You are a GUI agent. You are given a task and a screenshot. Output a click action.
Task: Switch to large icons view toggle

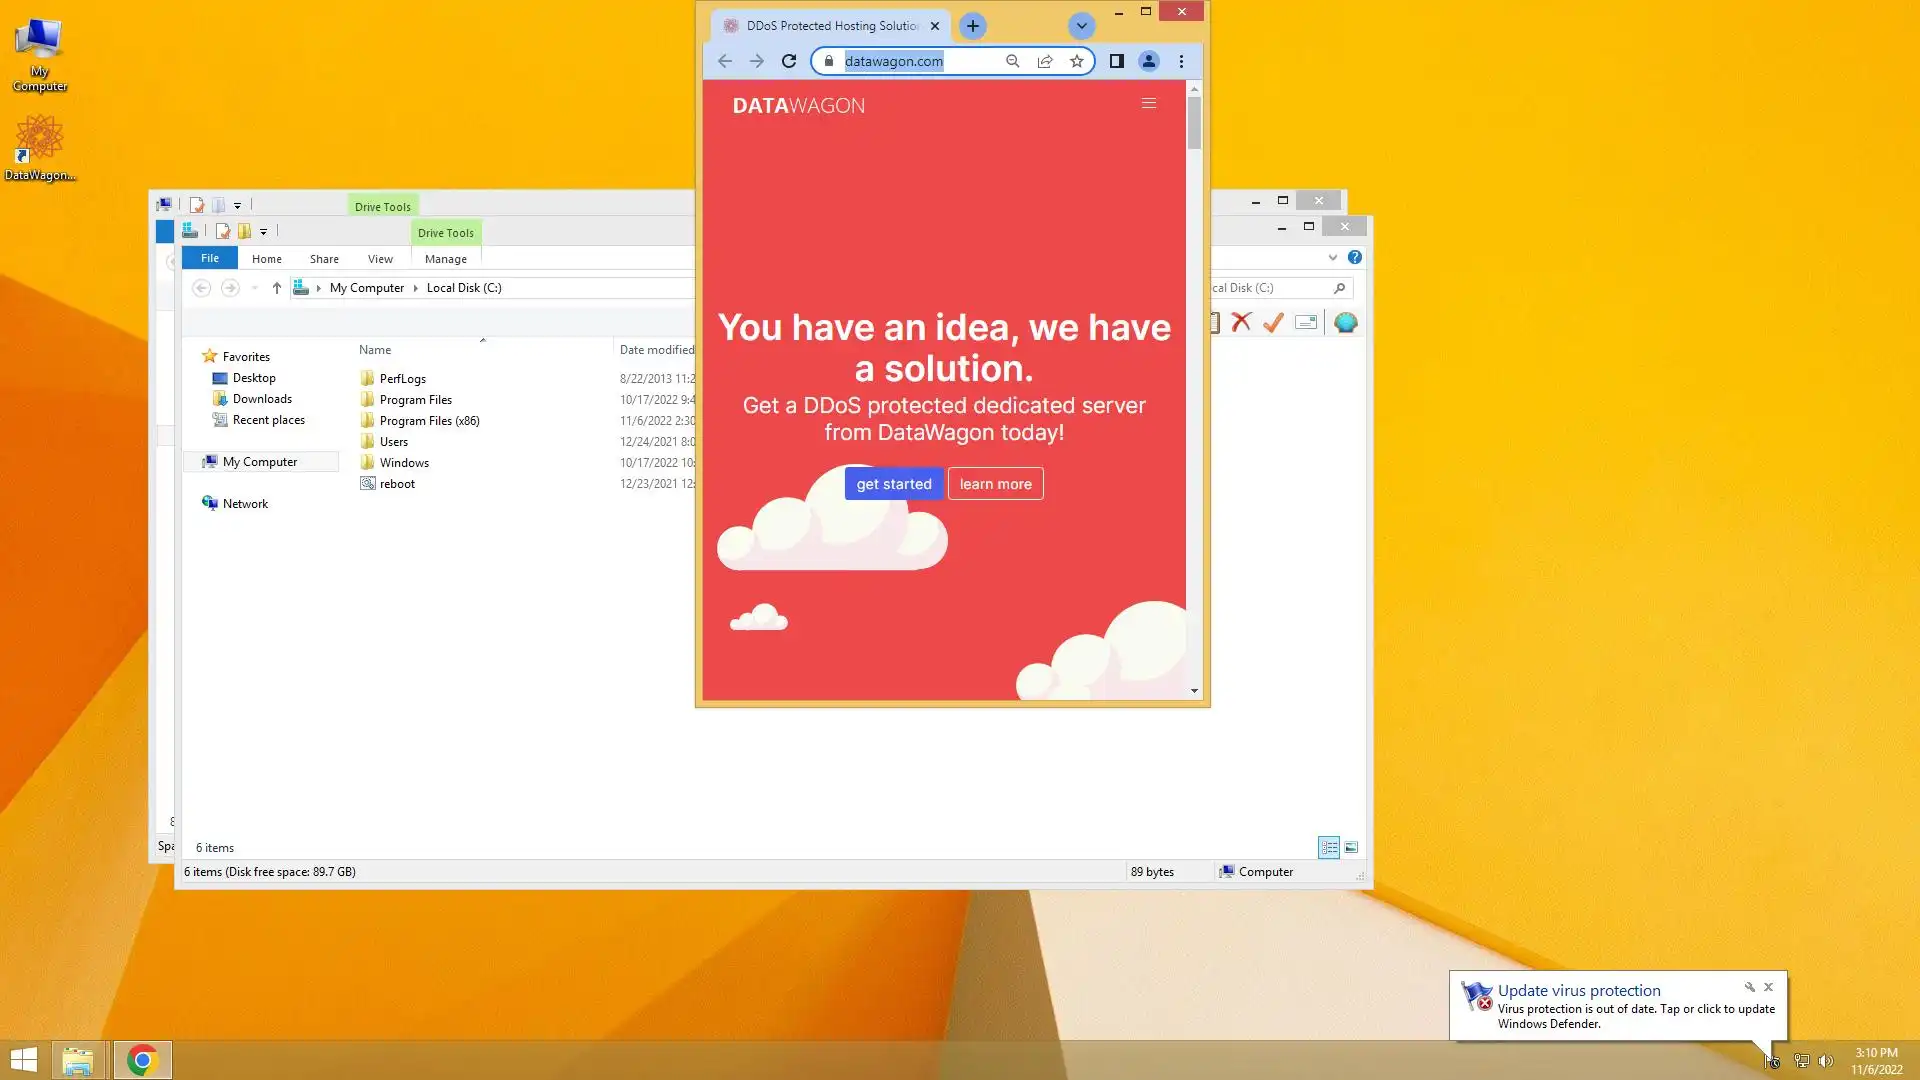click(x=1351, y=847)
